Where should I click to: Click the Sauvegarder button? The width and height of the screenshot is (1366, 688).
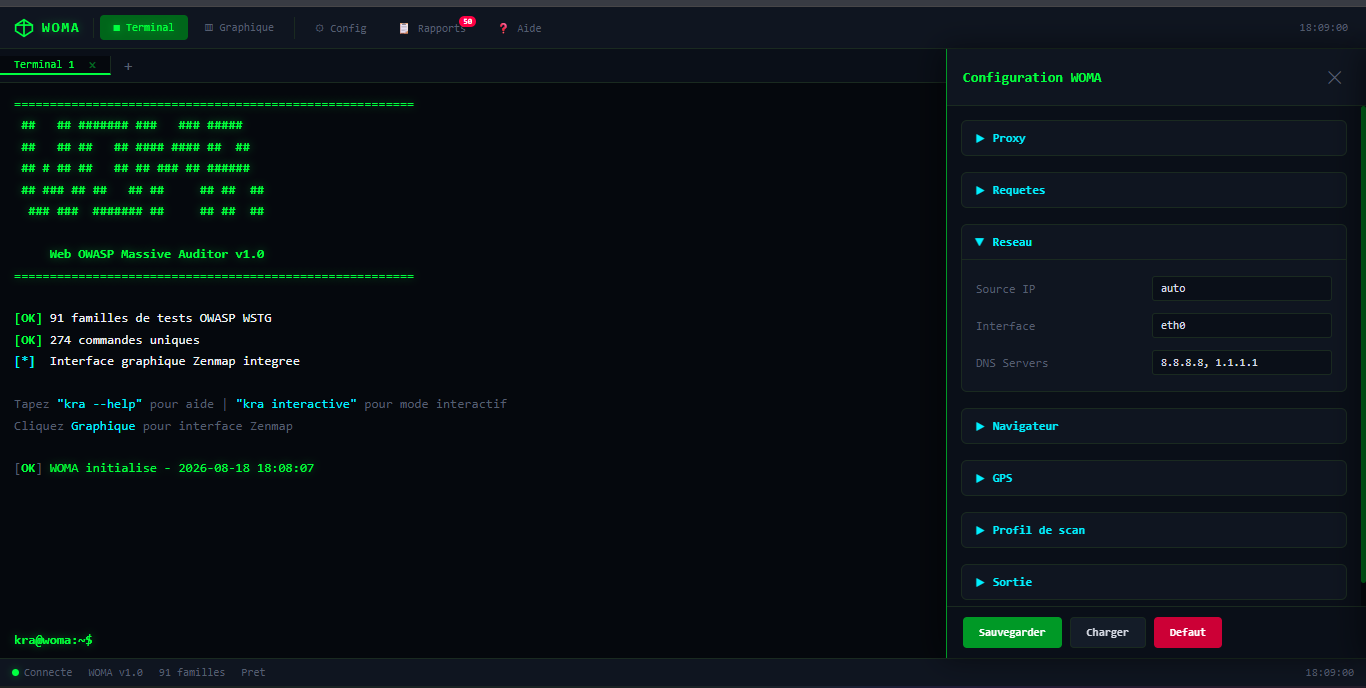pyautogui.click(x=1012, y=632)
